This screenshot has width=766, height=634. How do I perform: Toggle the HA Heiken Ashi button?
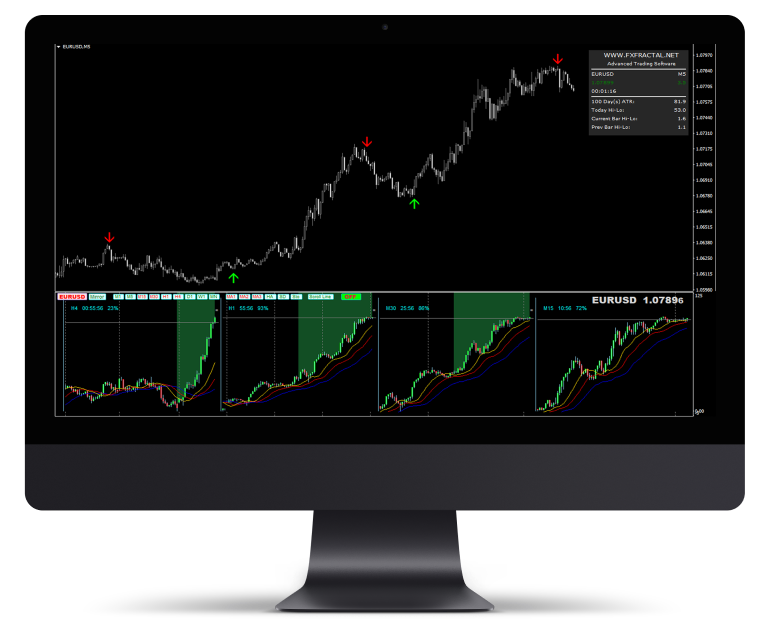point(270,297)
